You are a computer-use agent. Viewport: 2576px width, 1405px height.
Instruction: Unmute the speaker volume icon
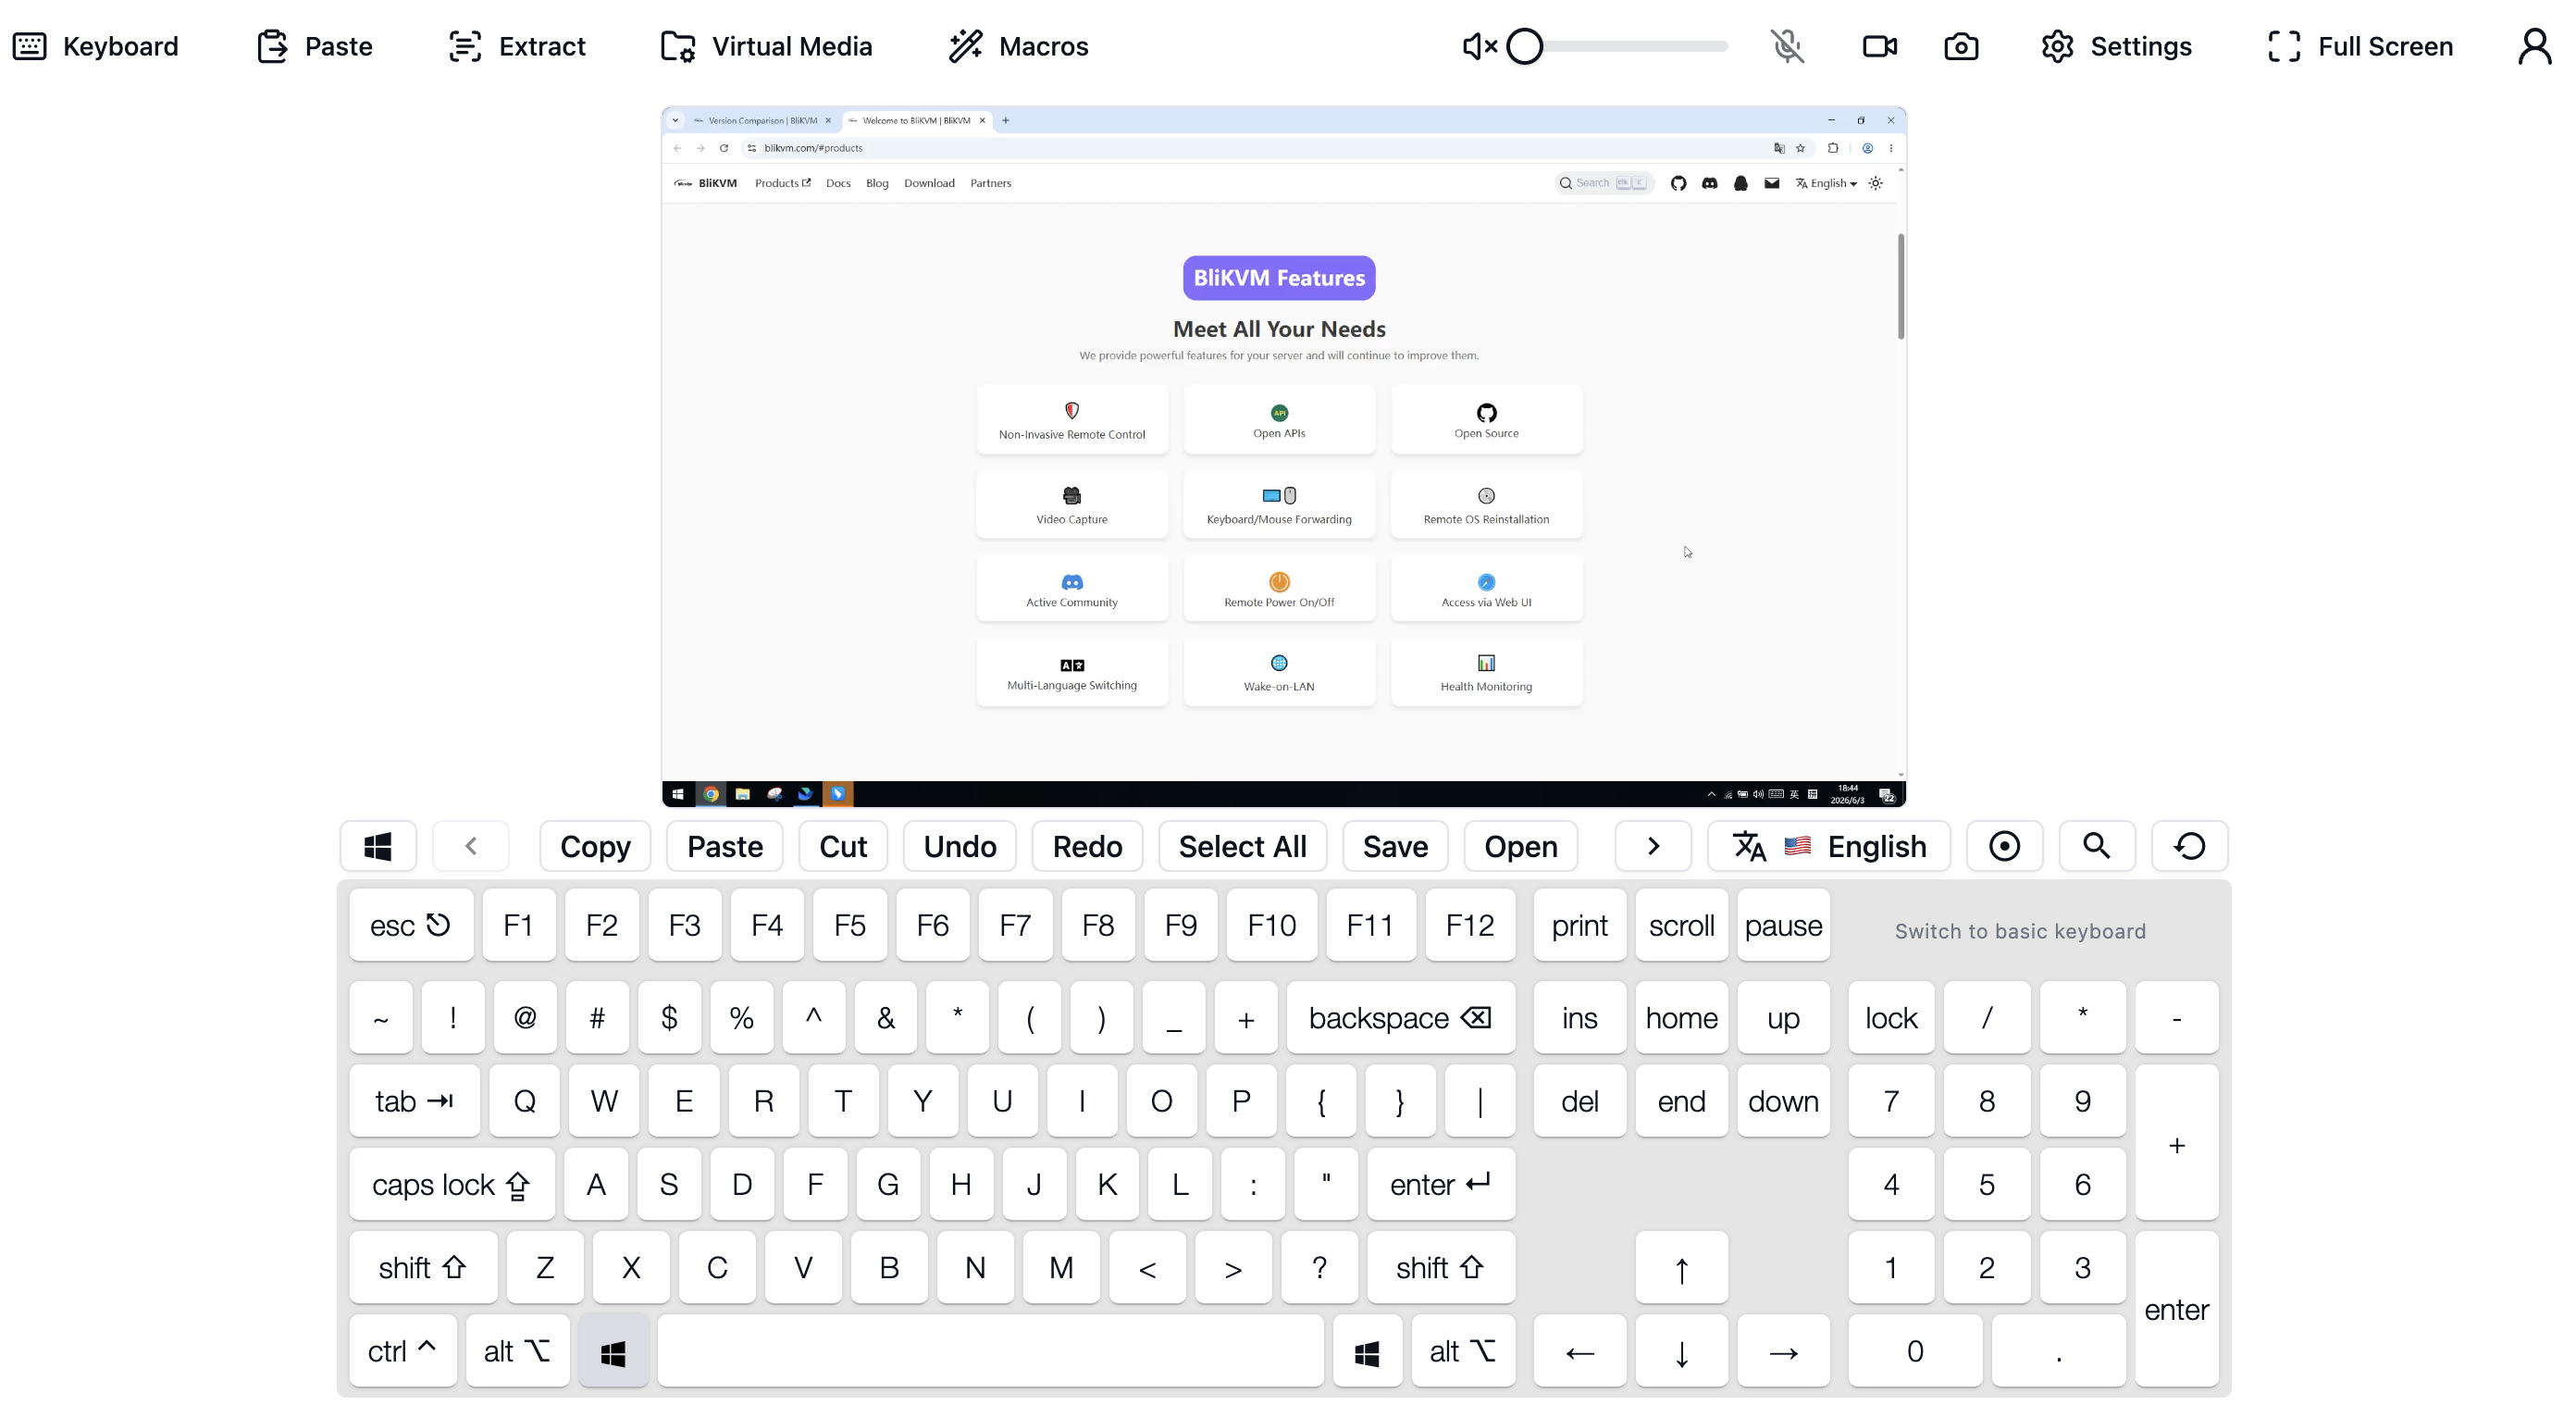1479,46
